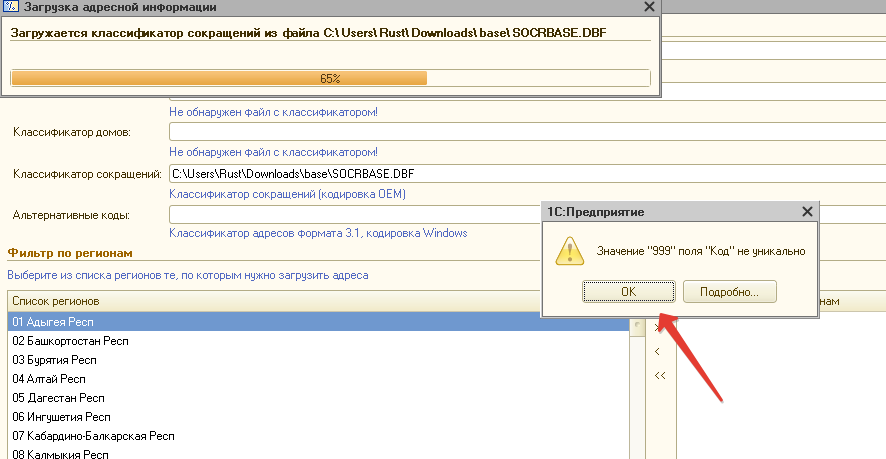Image resolution: width=886 pixels, height=459 pixels.
Task: Select region 05 Дагестан Респ
Action: pos(319,398)
